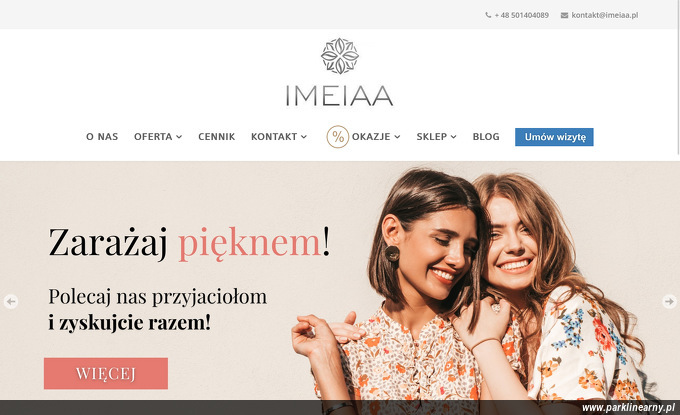Click the IMEIAA wordmark text logo
This screenshot has width=680, height=415.
click(340, 96)
